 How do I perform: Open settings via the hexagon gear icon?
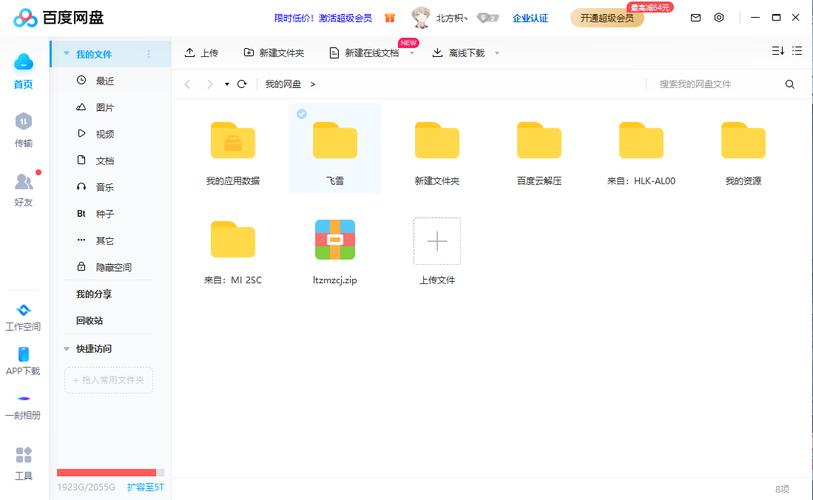point(720,18)
